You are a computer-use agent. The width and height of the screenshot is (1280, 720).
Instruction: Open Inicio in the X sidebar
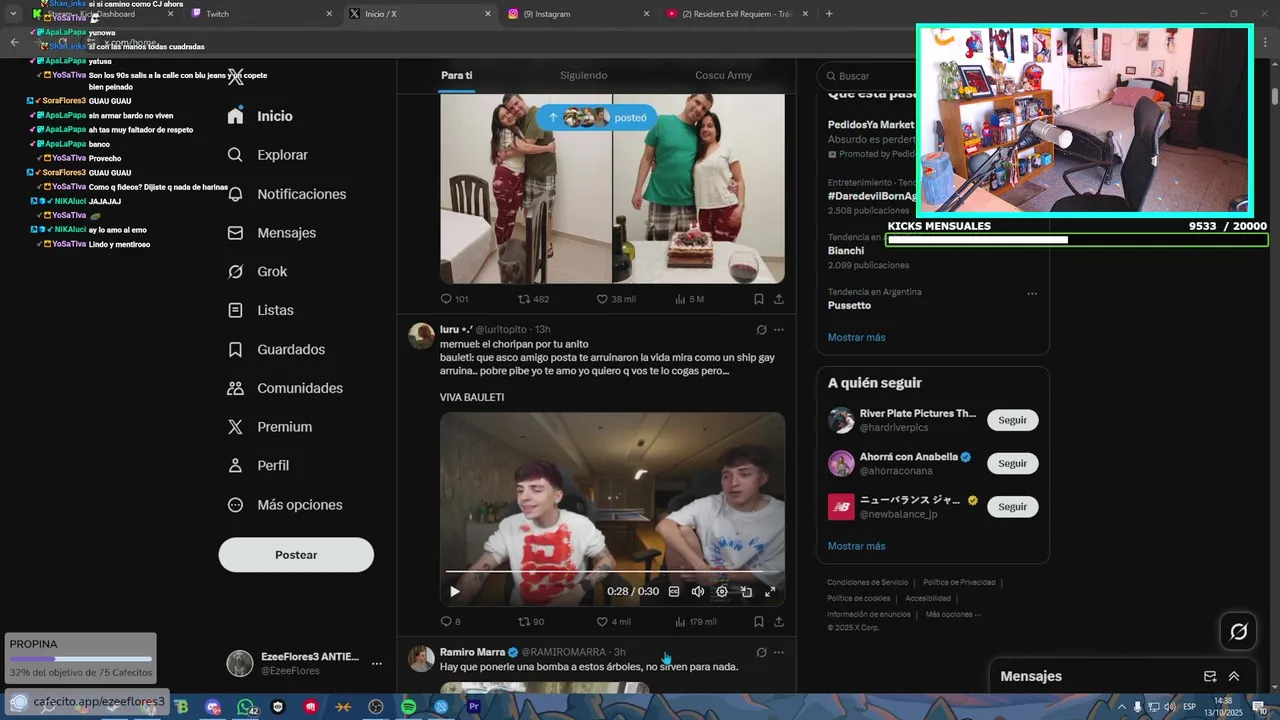pyautogui.click(x=260, y=116)
